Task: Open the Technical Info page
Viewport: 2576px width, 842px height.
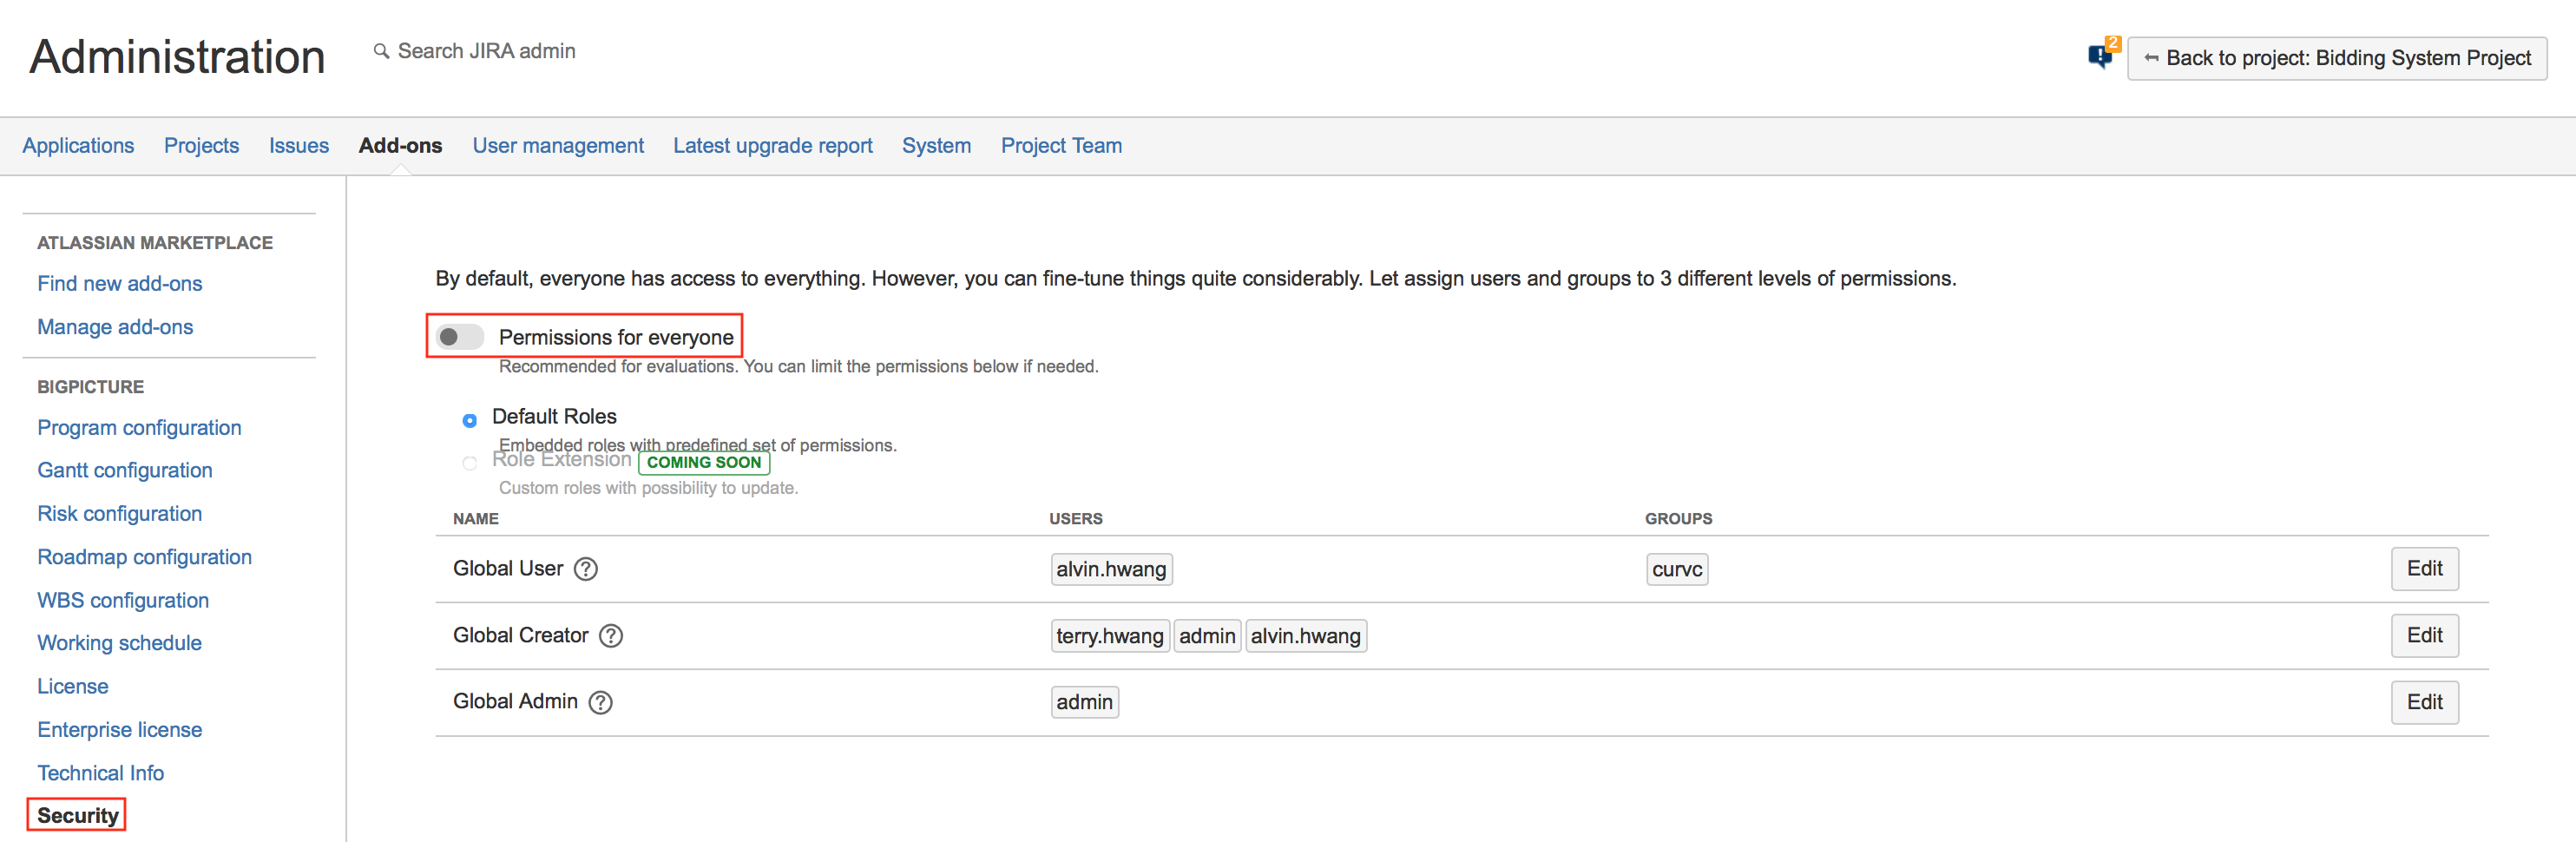Action: [101, 773]
